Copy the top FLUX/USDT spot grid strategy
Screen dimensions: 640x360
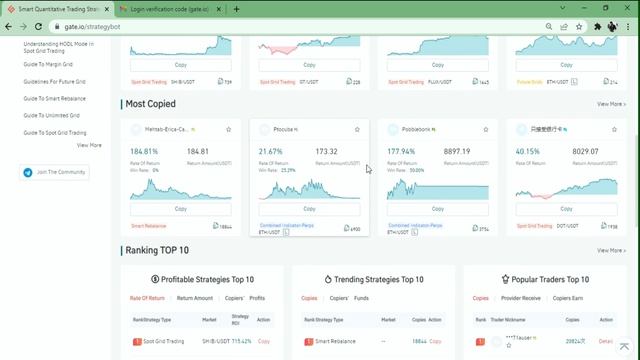[x=438, y=65]
